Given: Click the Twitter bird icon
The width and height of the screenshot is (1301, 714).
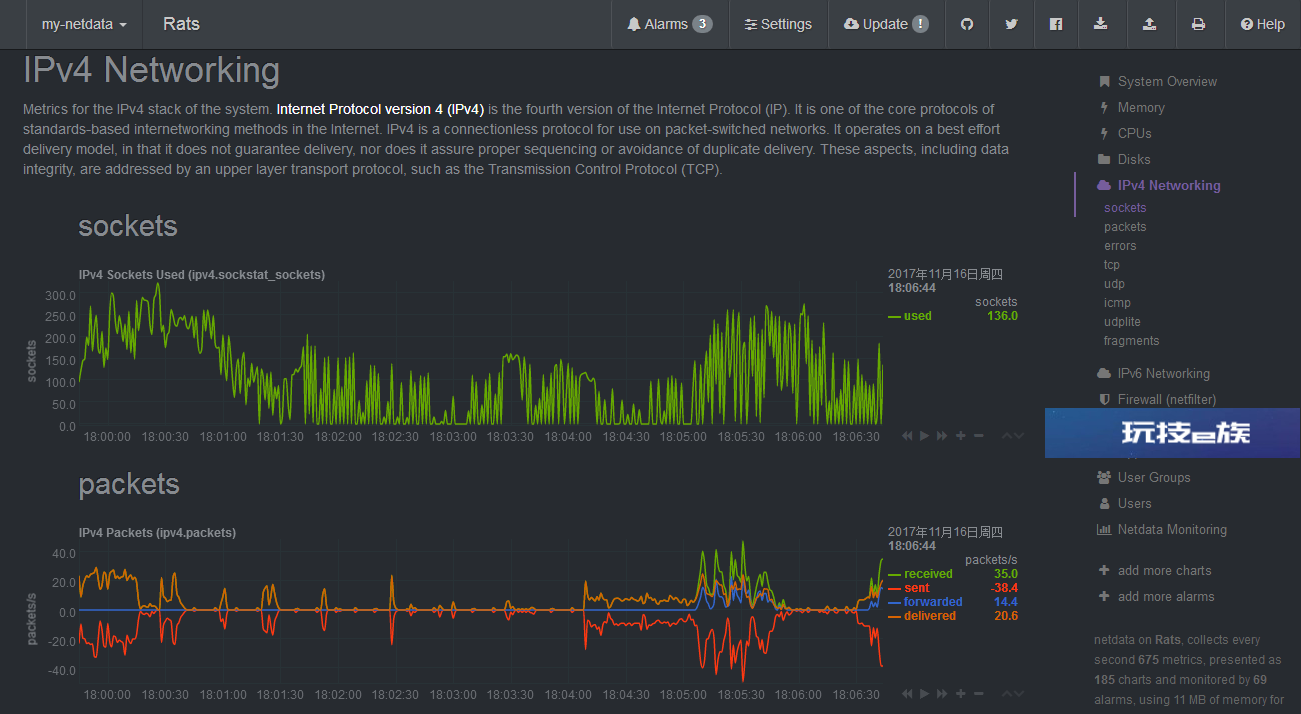Looking at the screenshot, I should coord(1011,24).
